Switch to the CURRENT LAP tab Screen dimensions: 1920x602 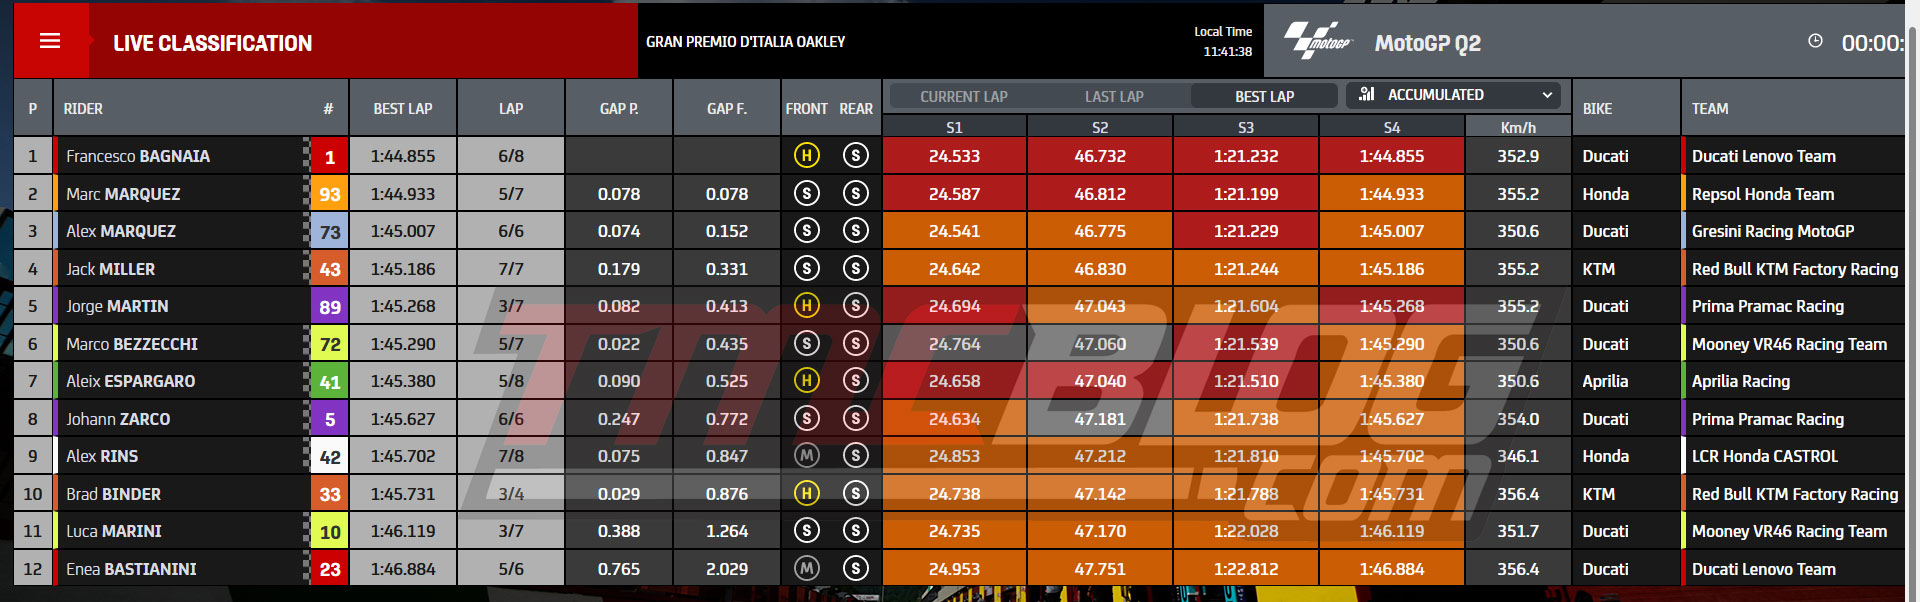963,96
